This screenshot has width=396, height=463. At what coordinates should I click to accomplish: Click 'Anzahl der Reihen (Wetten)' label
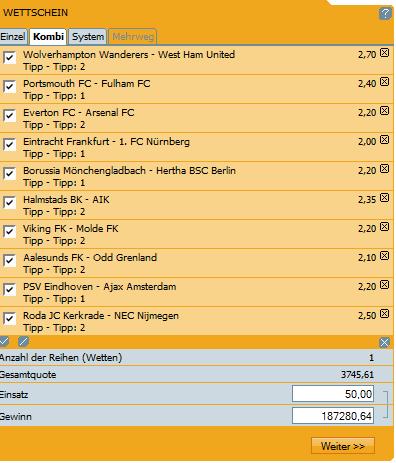click(61, 358)
